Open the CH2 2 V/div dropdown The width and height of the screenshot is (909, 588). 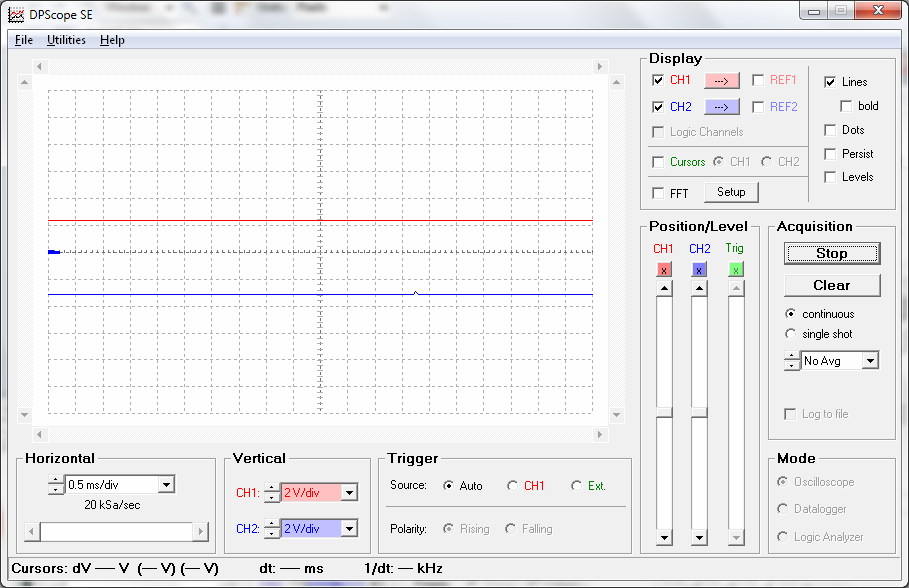click(350, 529)
